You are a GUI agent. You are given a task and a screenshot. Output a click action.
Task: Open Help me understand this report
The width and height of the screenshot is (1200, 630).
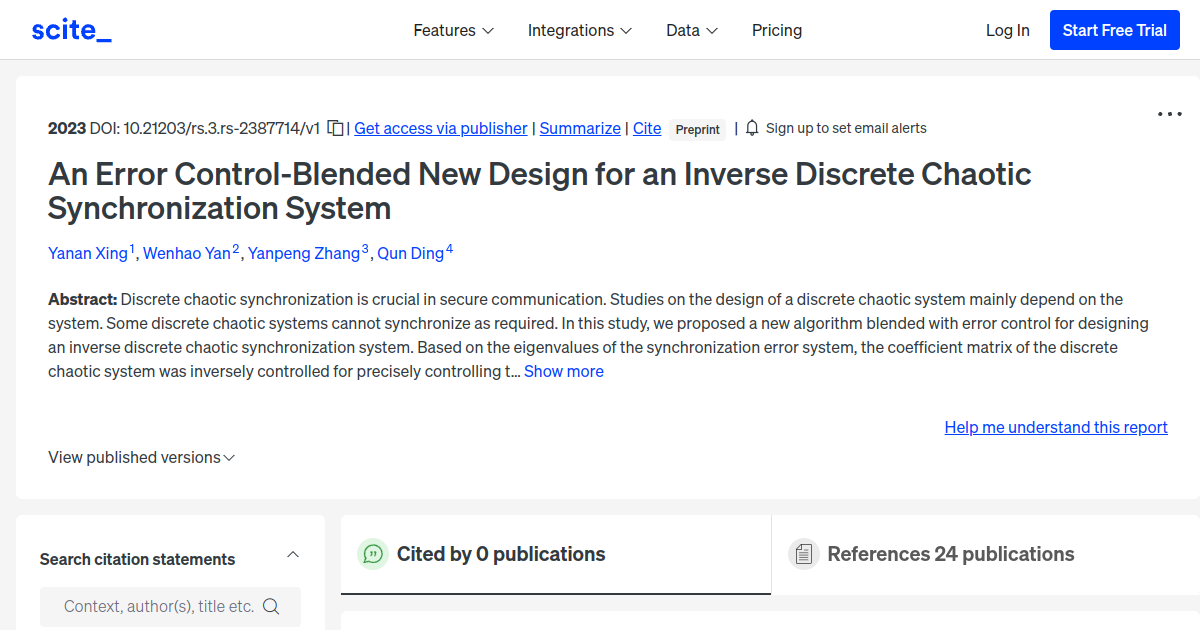(x=1056, y=427)
